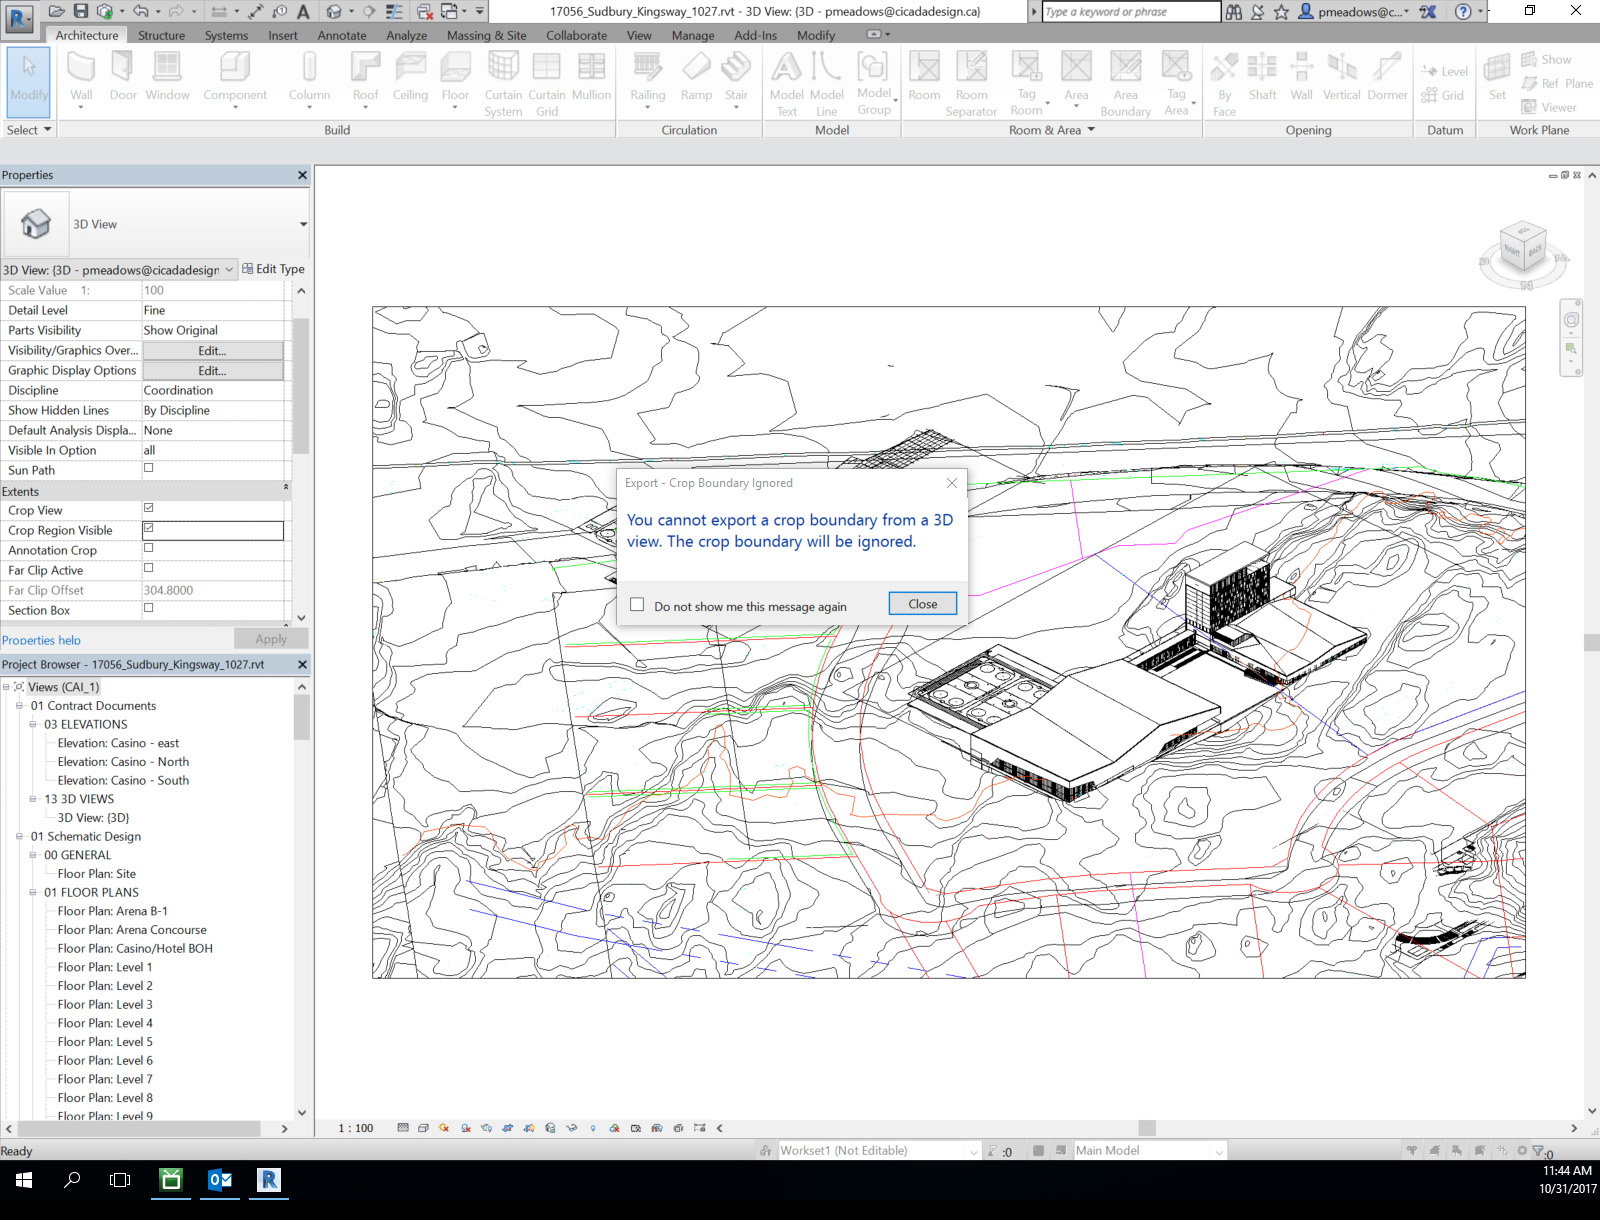Enable the Section Box checkbox

pyautogui.click(x=148, y=609)
